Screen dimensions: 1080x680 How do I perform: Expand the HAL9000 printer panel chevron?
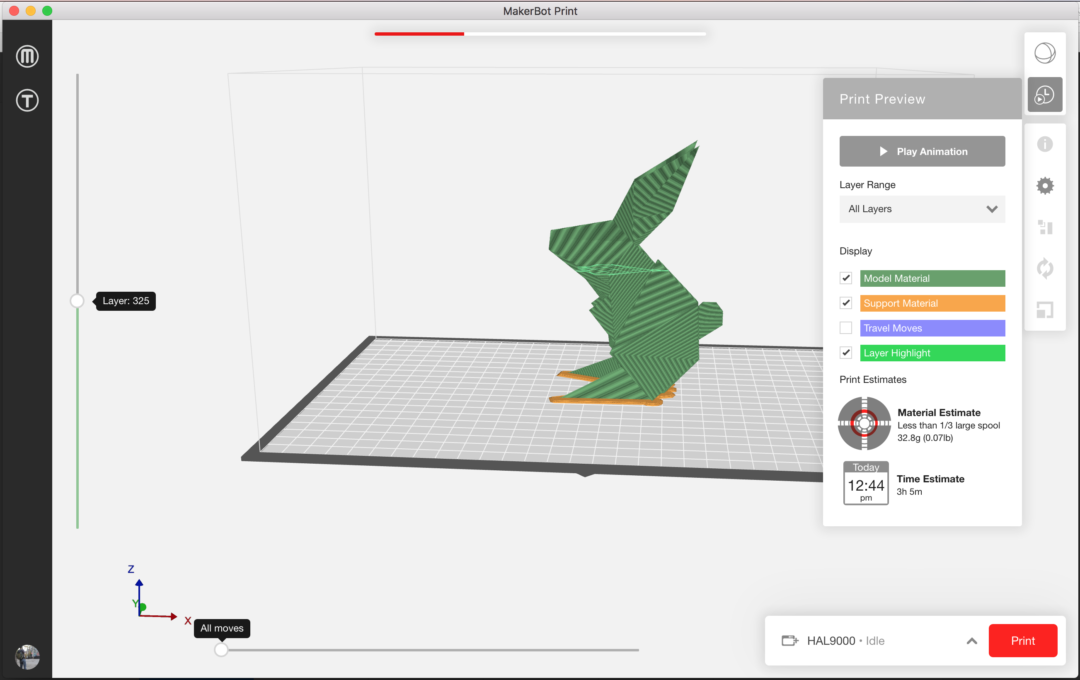pos(972,640)
